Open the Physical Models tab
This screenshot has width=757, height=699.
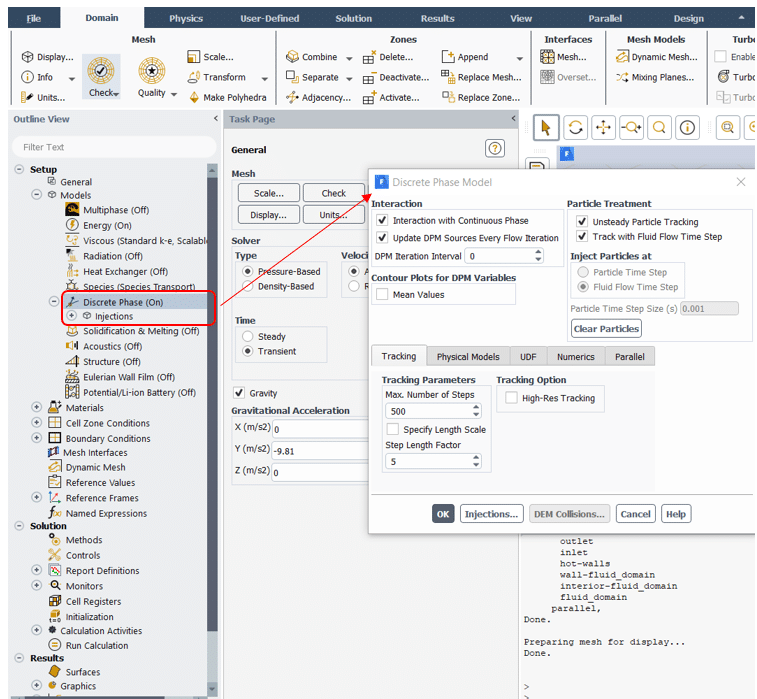[x=467, y=357]
